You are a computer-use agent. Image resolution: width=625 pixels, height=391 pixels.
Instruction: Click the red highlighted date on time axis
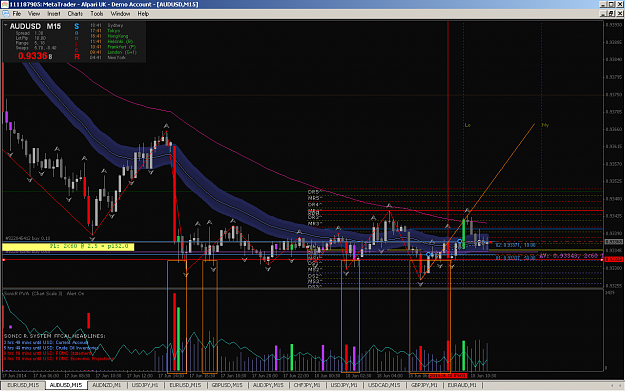[447, 375]
